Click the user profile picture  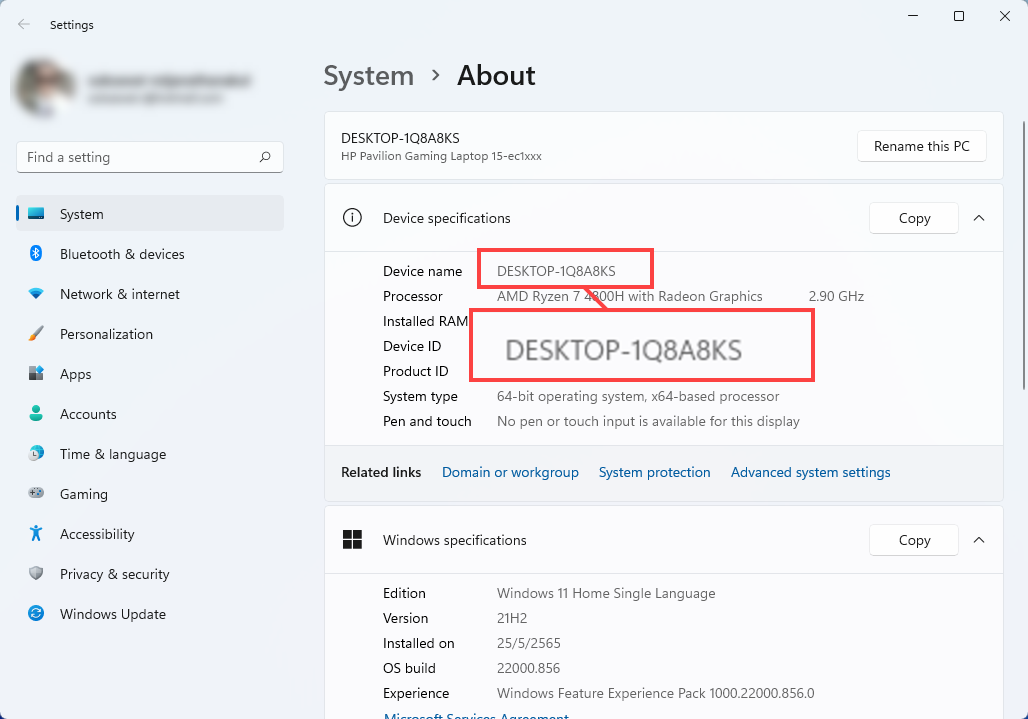tap(45, 88)
